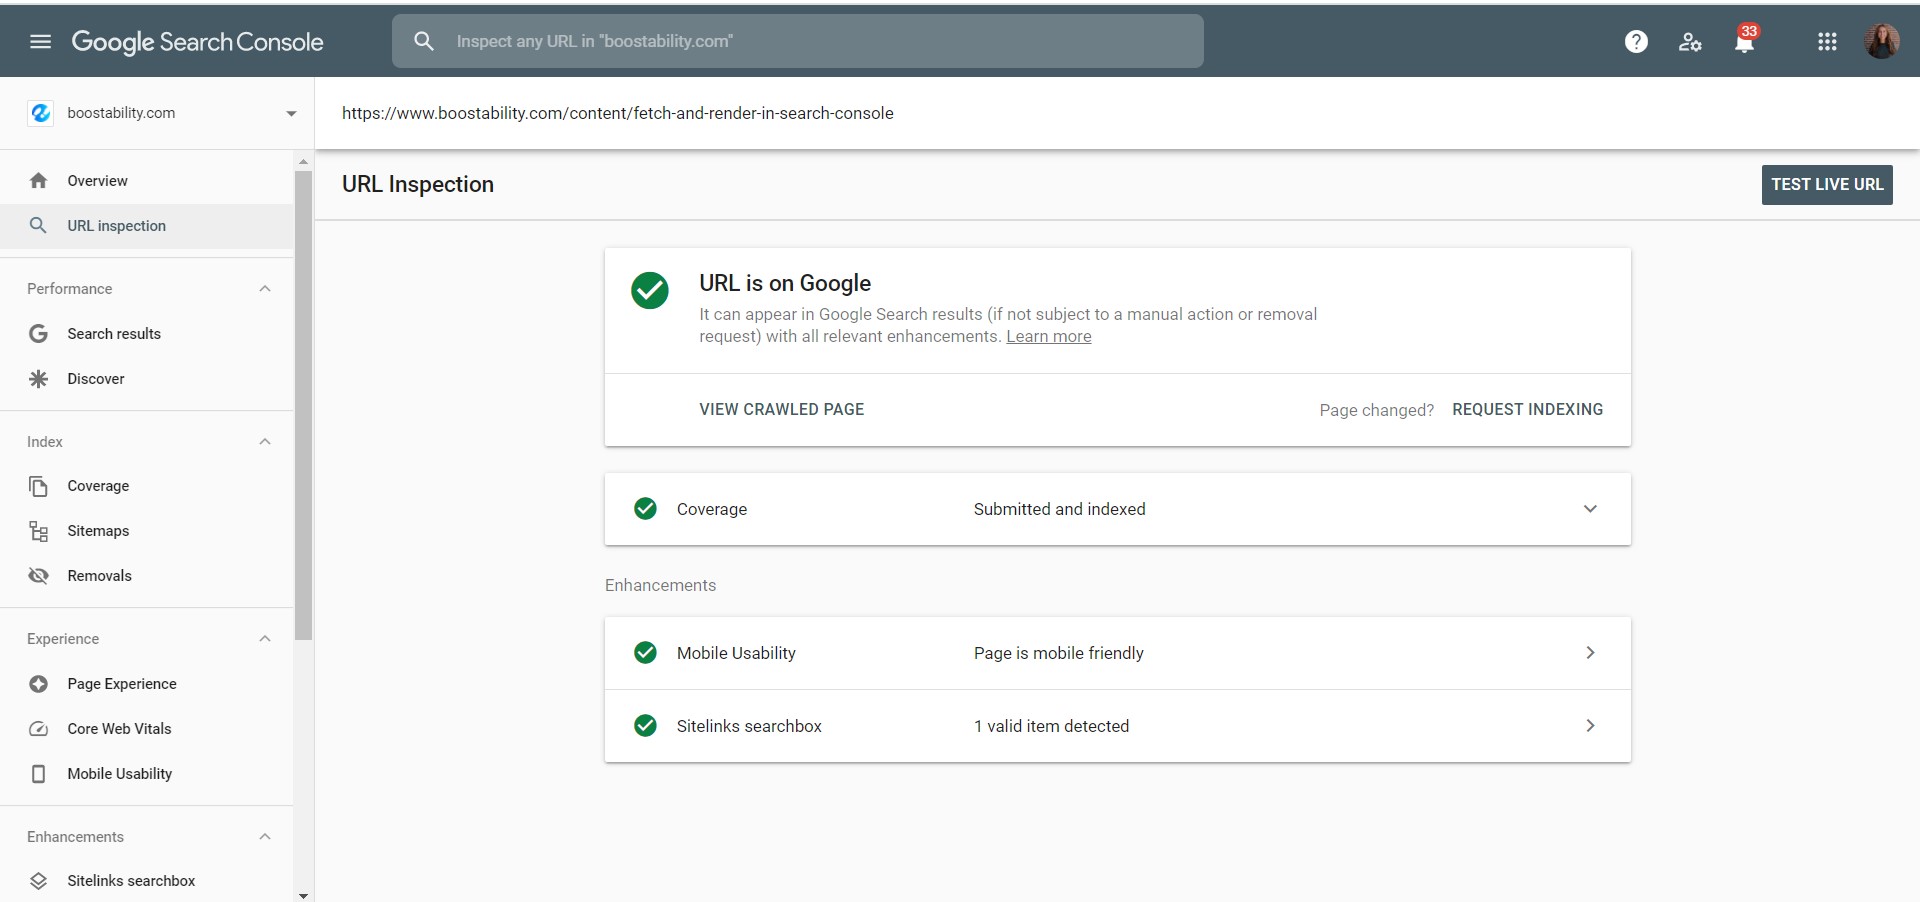Click the Discover asterisk icon
1920x902 pixels.
pyautogui.click(x=38, y=378)
